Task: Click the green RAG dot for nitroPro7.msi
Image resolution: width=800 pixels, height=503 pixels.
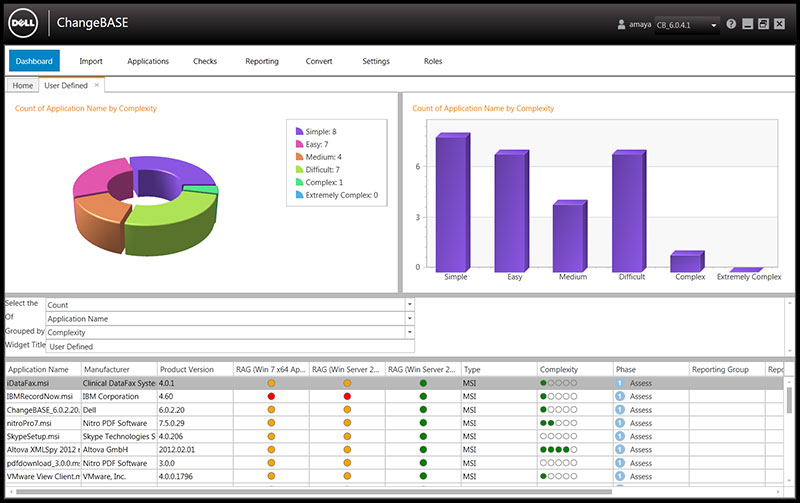Action: click(423, 423)
